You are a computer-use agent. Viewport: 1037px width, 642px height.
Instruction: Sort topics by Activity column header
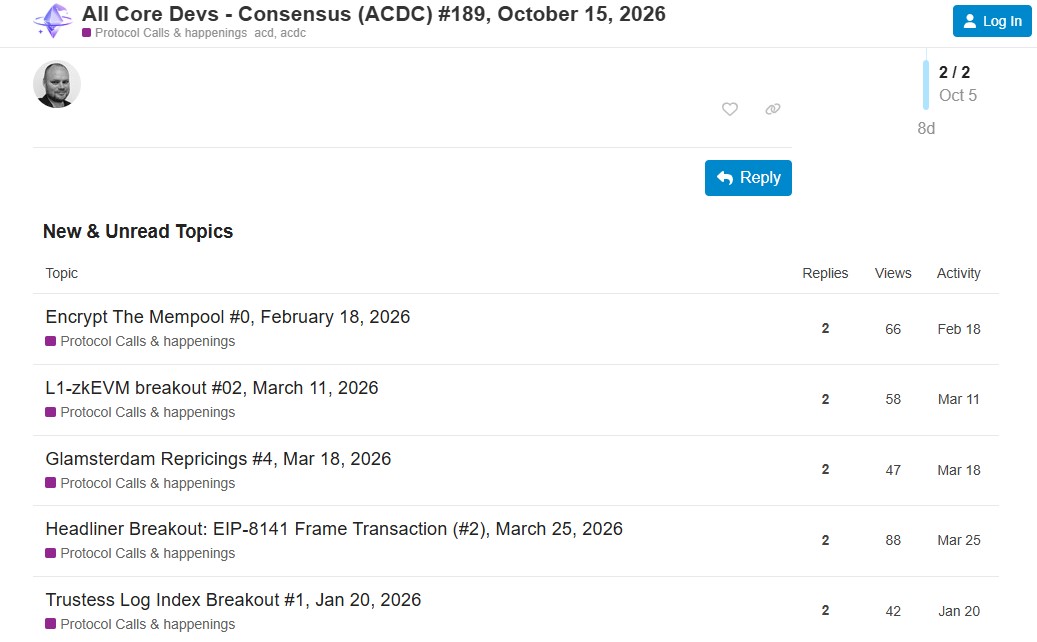coord(958,273)
